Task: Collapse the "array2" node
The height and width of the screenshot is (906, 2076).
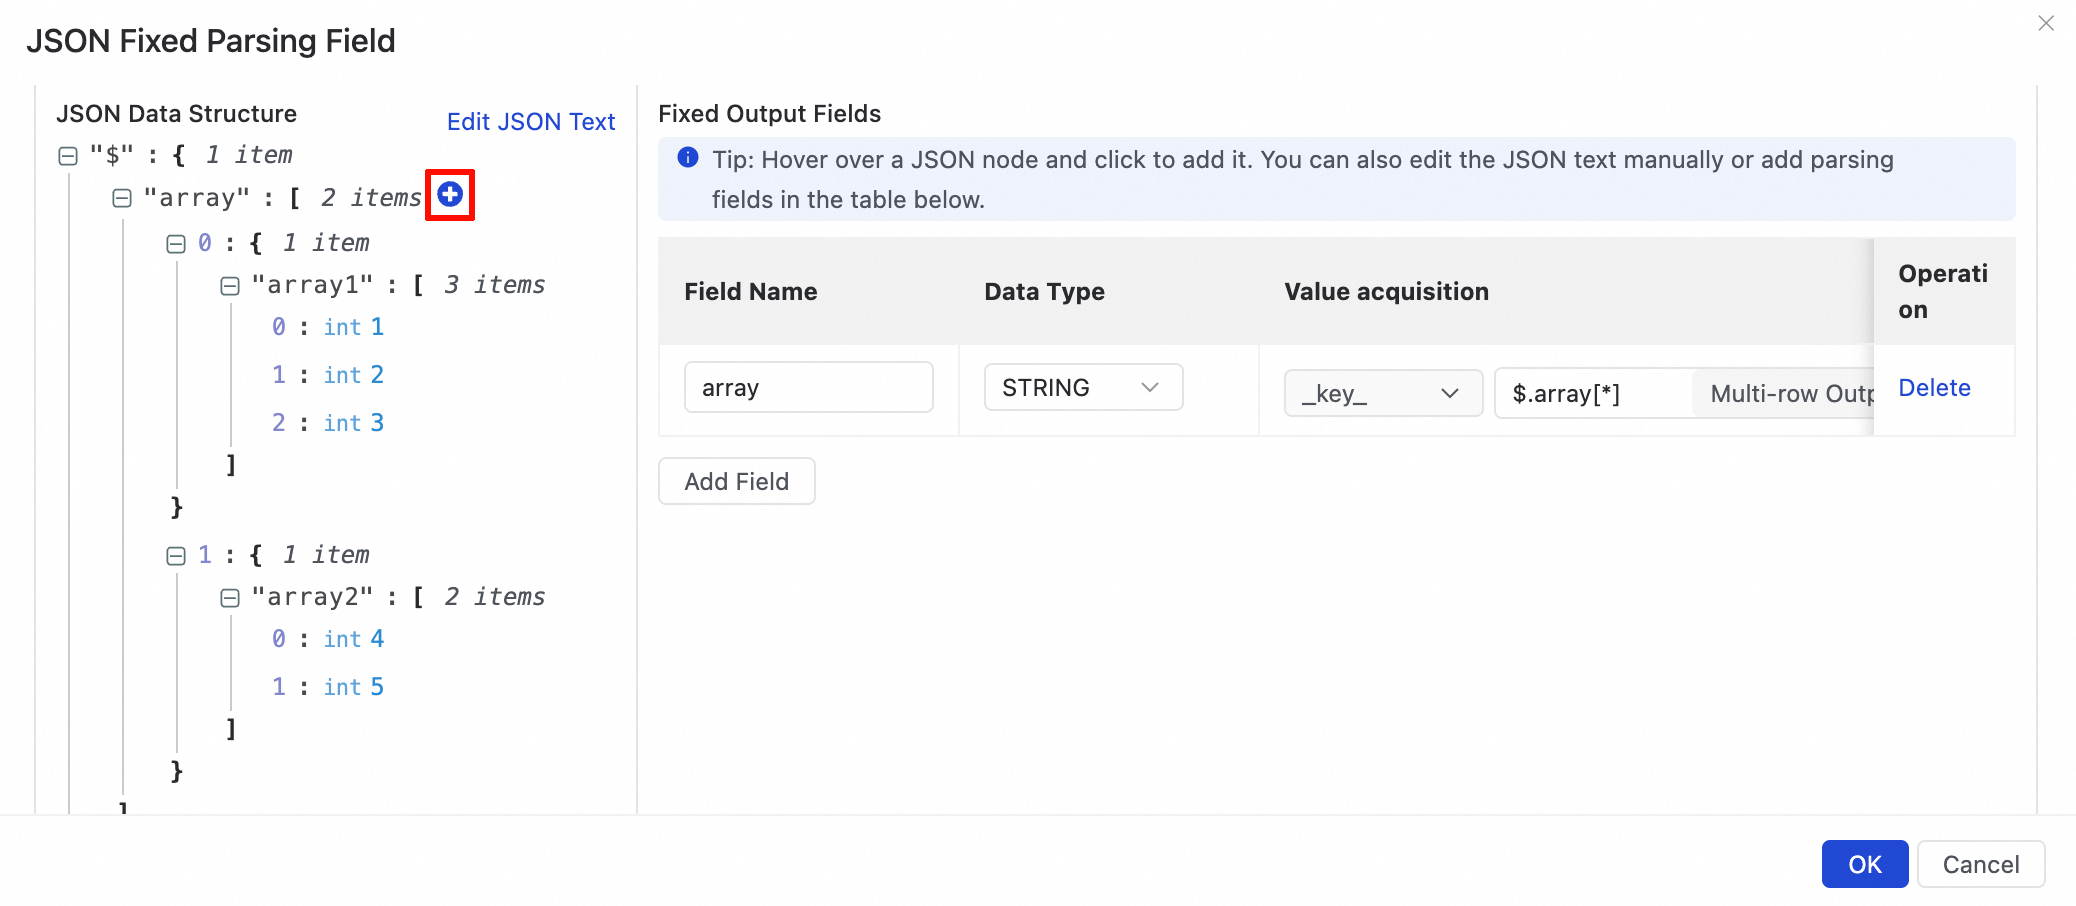Action: point(230,598)
